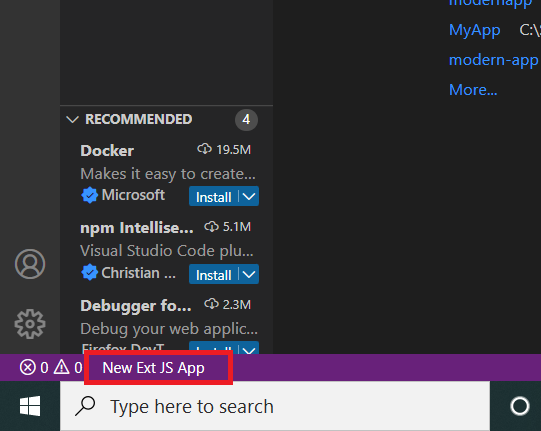Open the Windows Start menu

coord(30,406)
